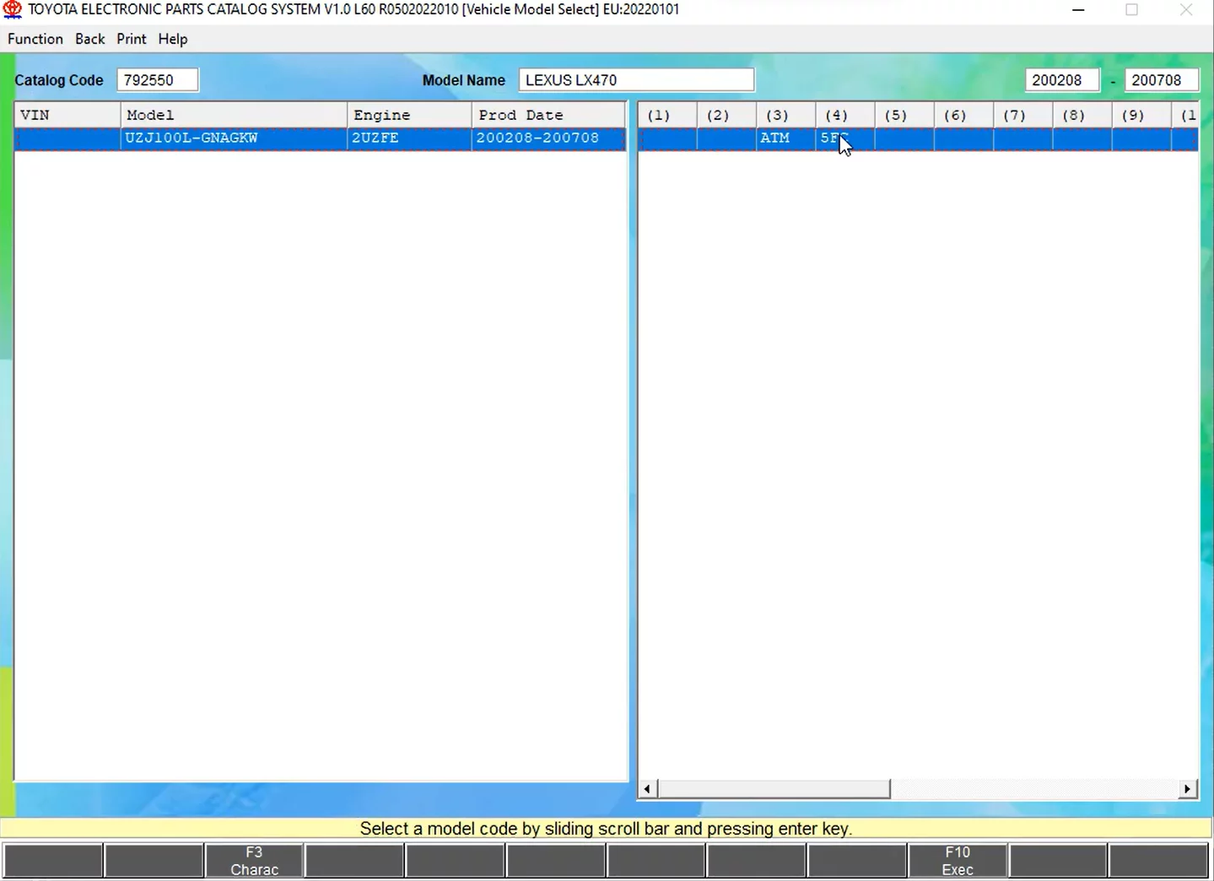Image resolution: width=1214 pixels, height=881 pixels.
Task: Click the horizontal scrollbar thumb
Action: [773, 789]
